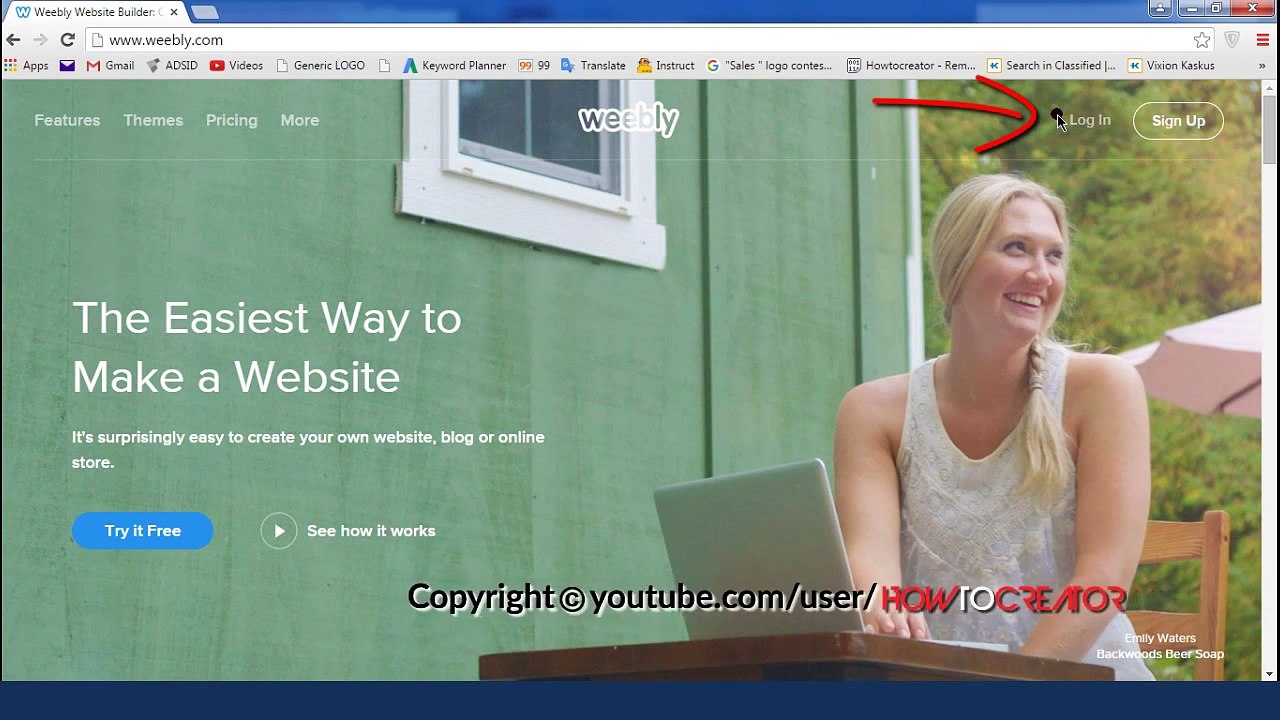Open the Features menu item

[67, 120]
